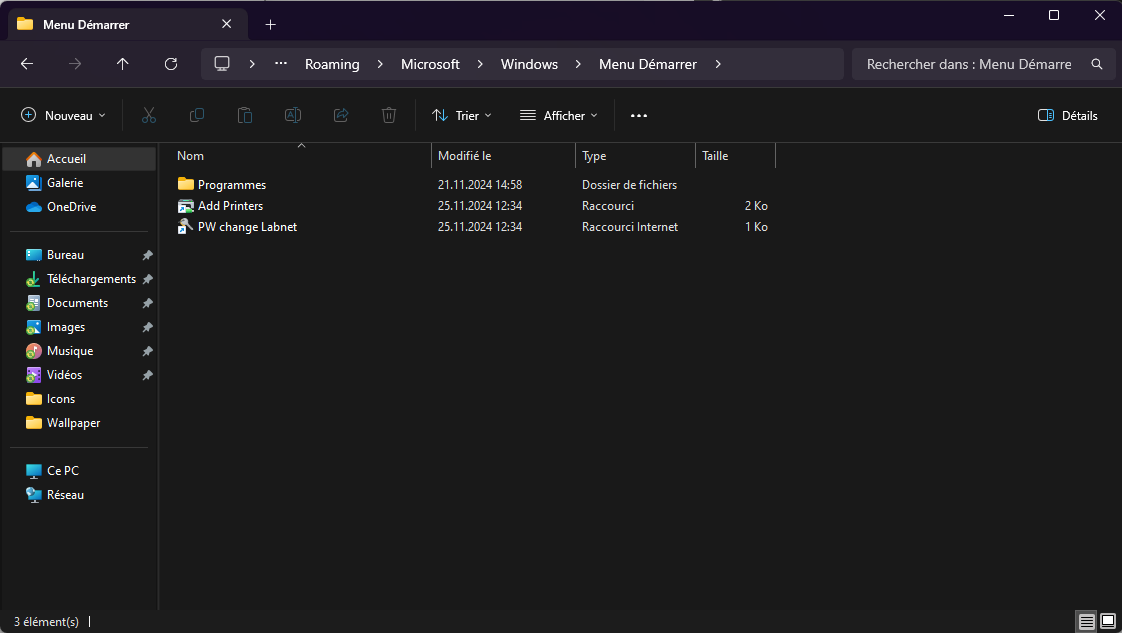Expand the Trier sort menu

click(461, 116)
